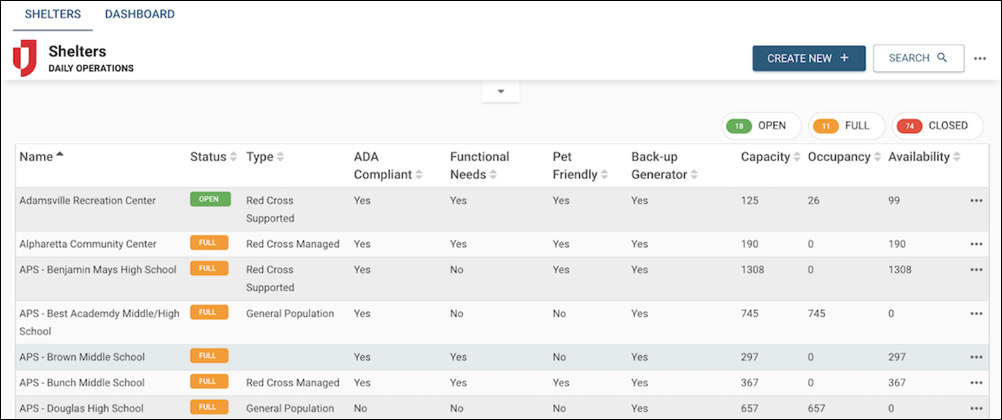Viewport: 1002px width, 420px height.
Task: Open row actions for APS - Benjamin Mays High School
Action: click(976, 270)
